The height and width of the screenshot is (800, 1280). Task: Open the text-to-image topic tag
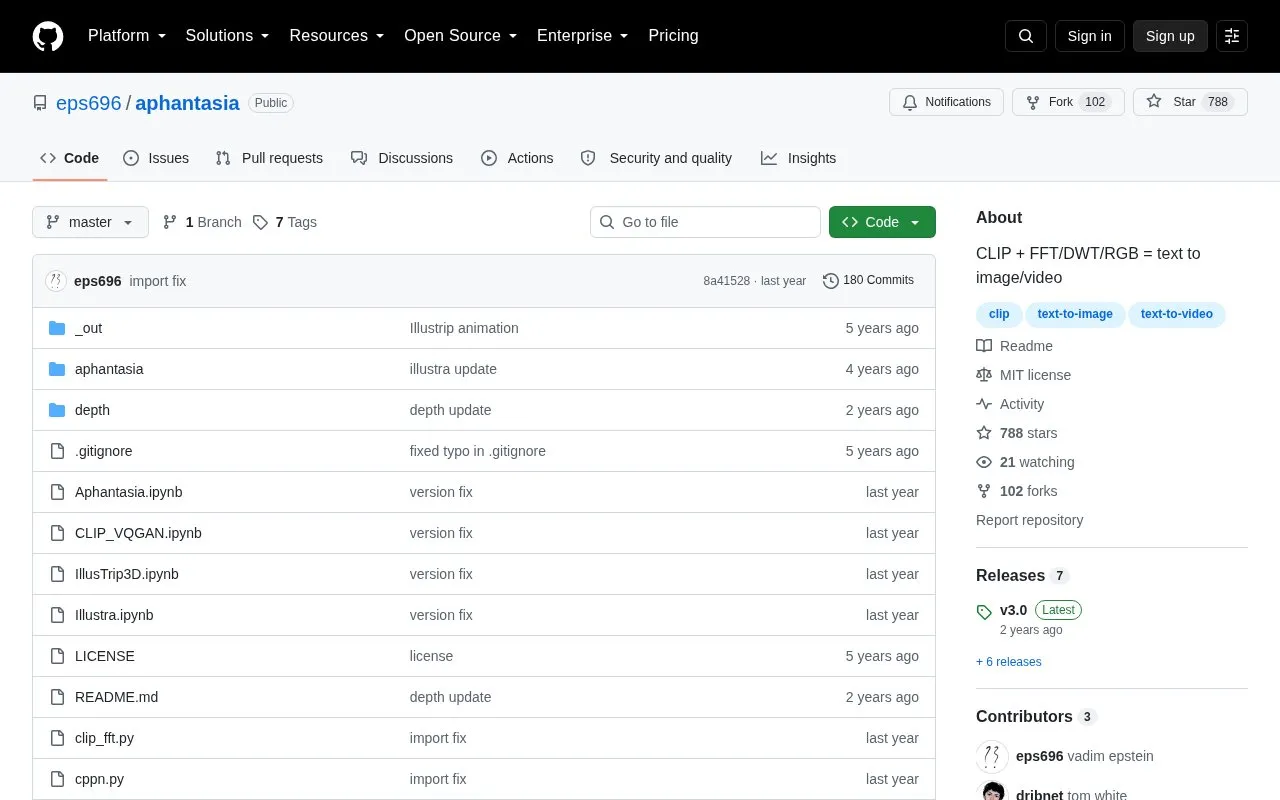click(1075, 314)
